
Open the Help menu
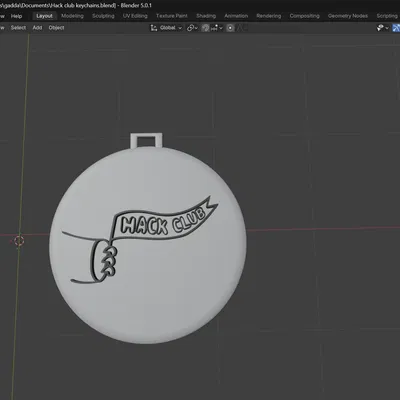[x=16, y=16]
